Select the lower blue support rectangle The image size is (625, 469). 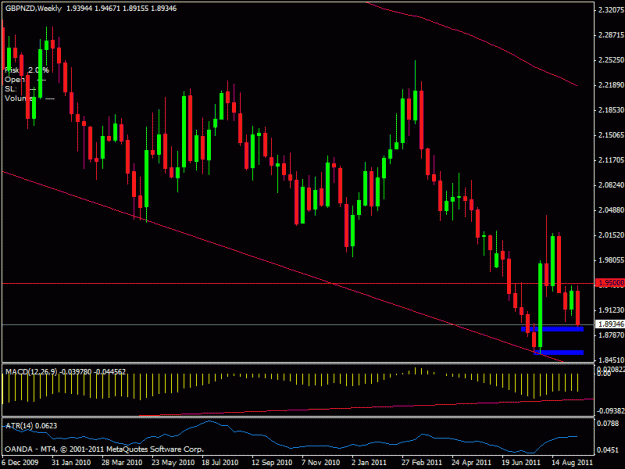[558, 353]
